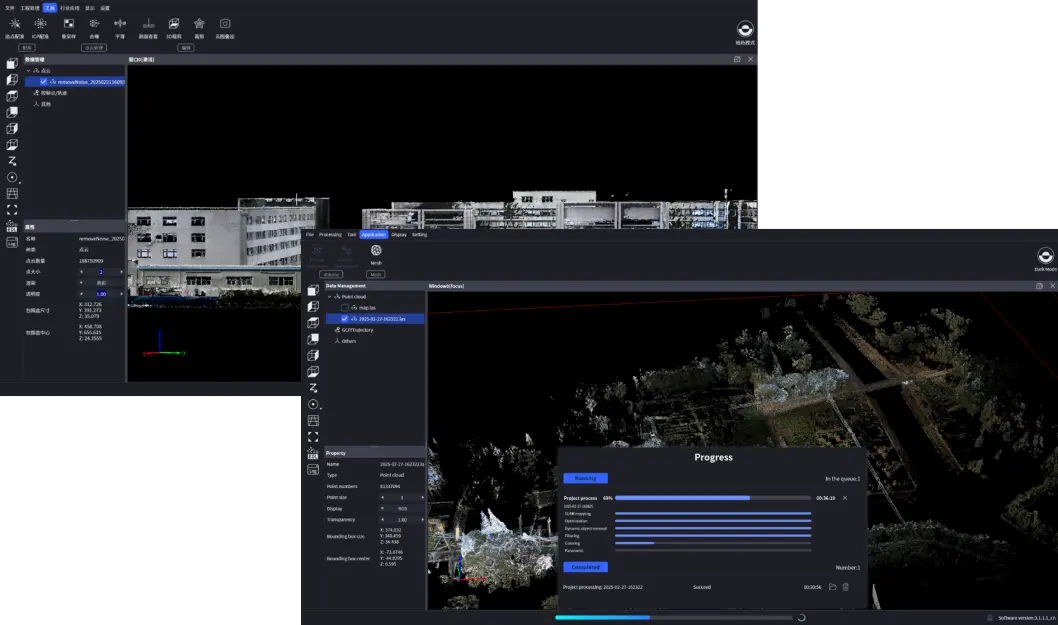
Task: Select the Application tab in the English window
Action: (x=373, y=234)
